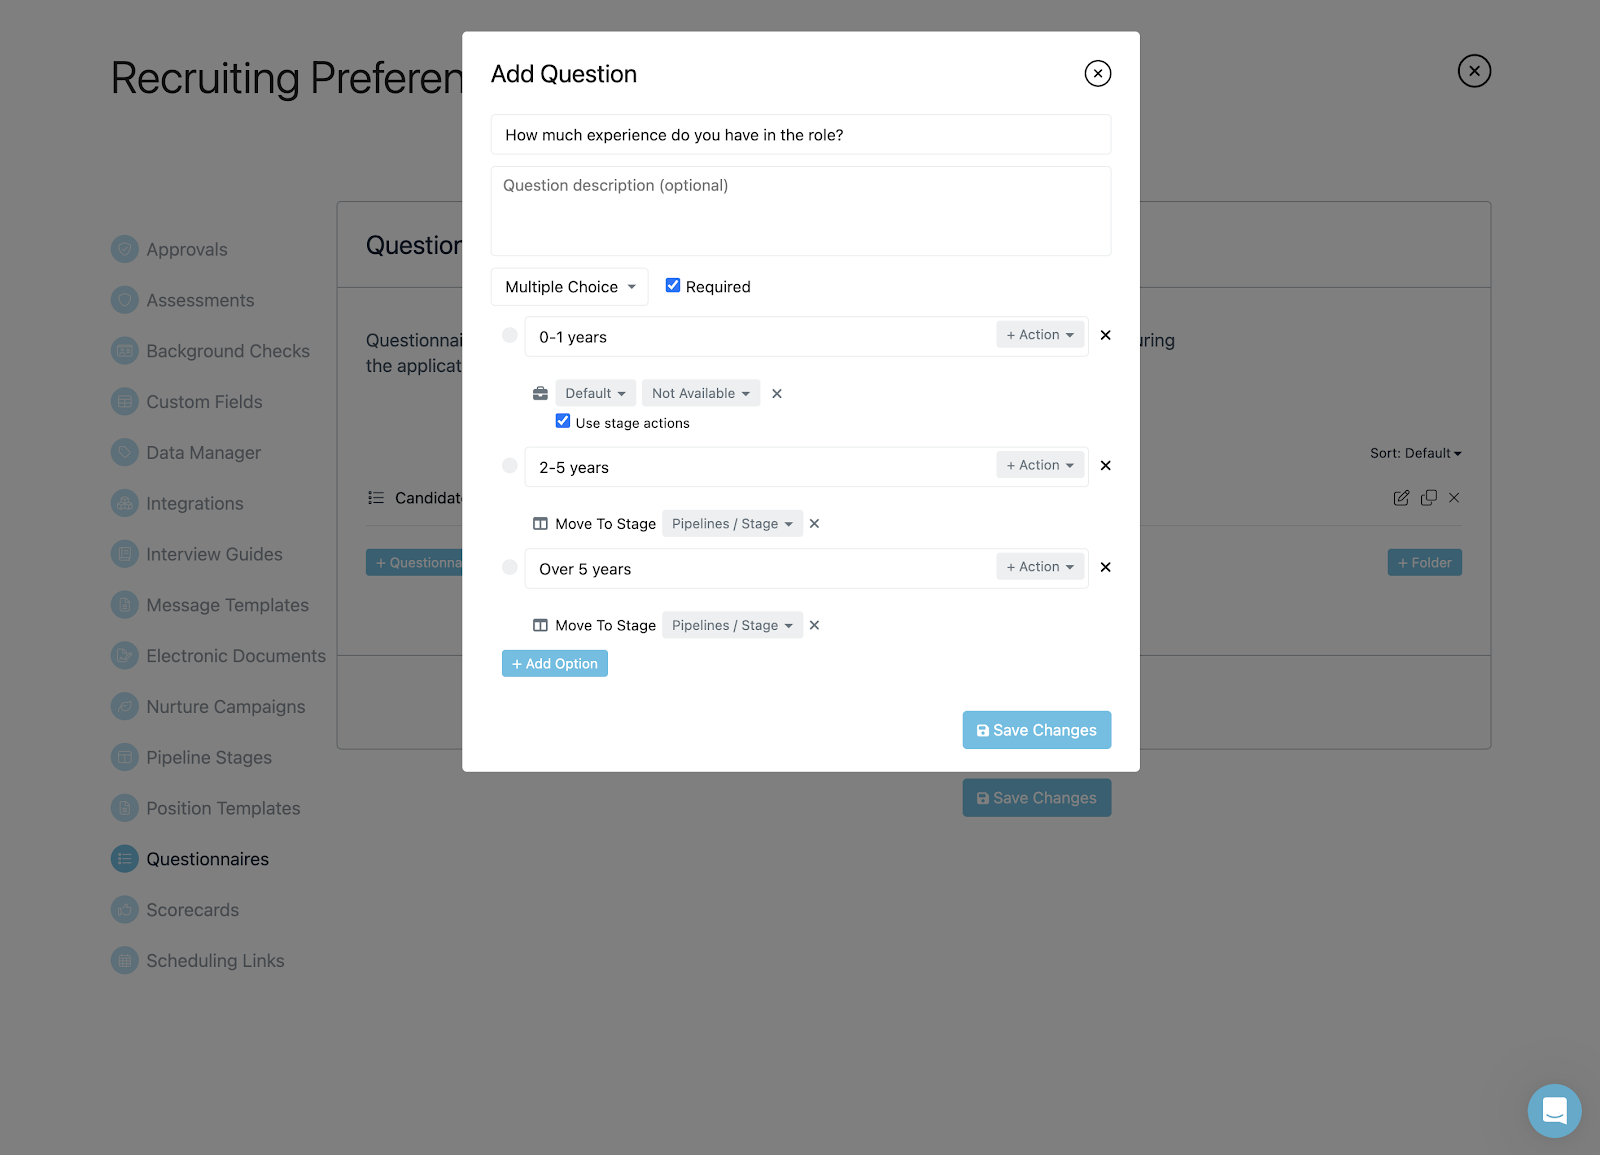Expand the Pipelines / Stage dropdown for 2-5 years

point(731,523)
